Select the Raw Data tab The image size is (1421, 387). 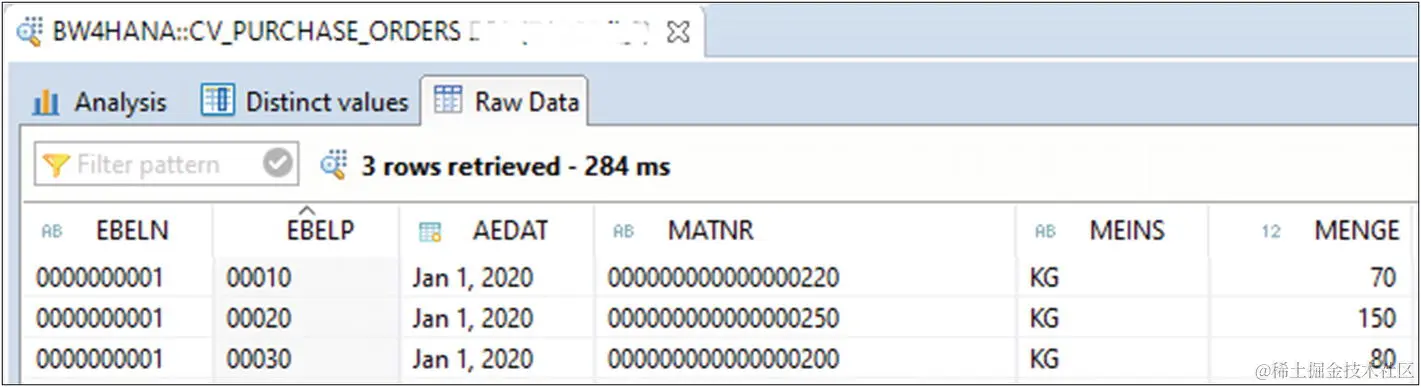[x=505, y=102]
